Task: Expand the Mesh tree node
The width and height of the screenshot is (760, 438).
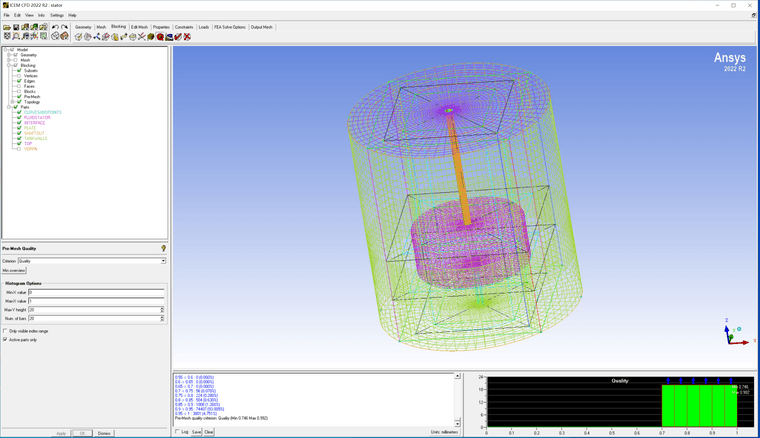Action: tap(9, 60)
